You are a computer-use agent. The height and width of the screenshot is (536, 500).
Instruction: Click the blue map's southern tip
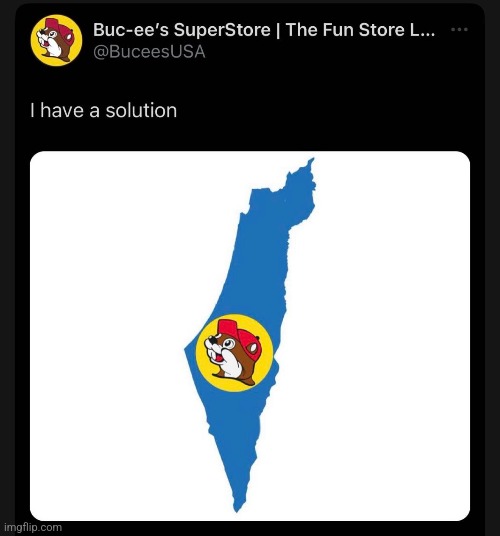click(x=236, y=509)
